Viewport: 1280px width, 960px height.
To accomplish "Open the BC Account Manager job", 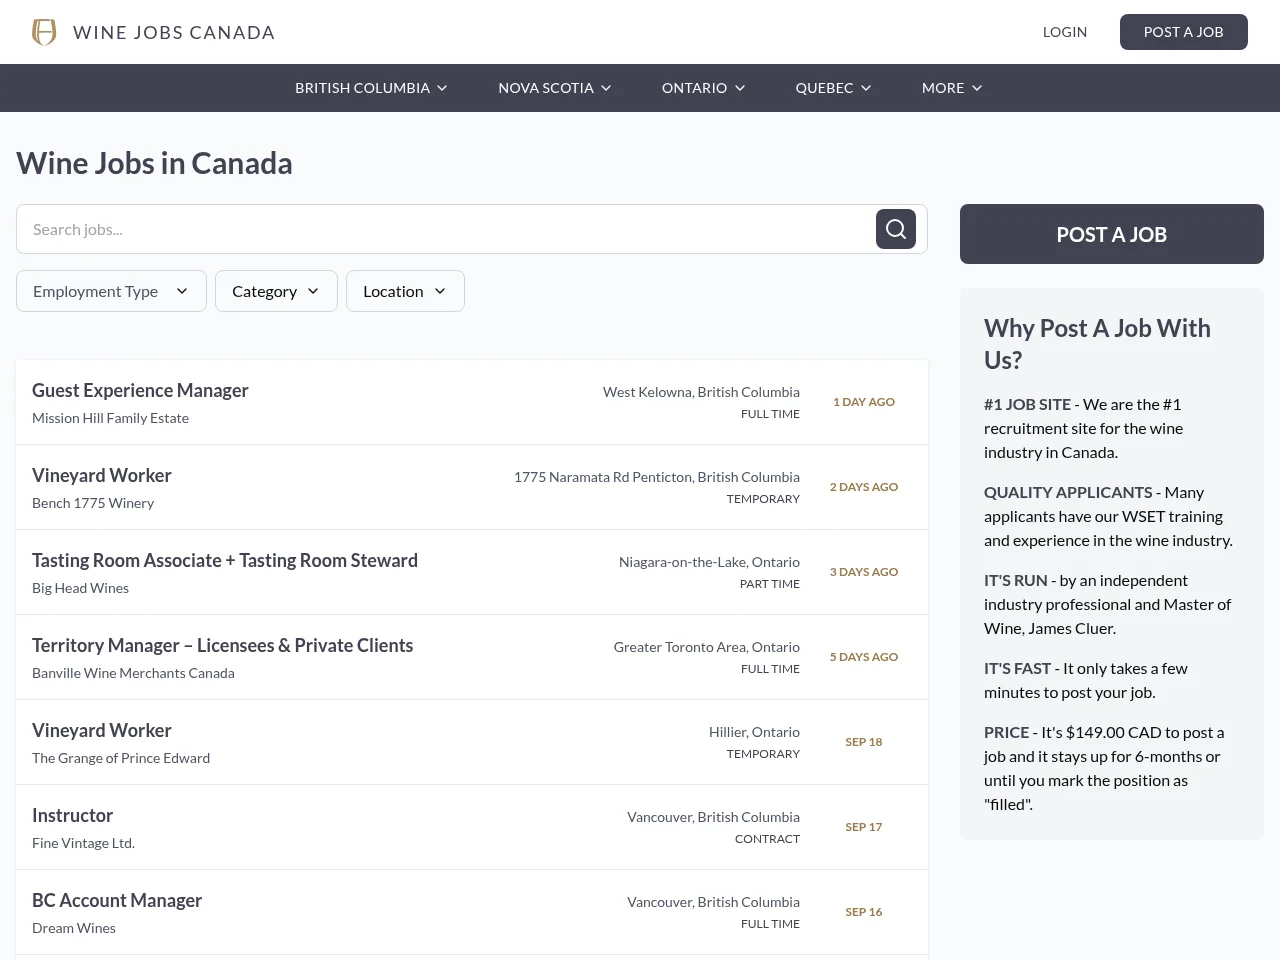I will [472, 912].
